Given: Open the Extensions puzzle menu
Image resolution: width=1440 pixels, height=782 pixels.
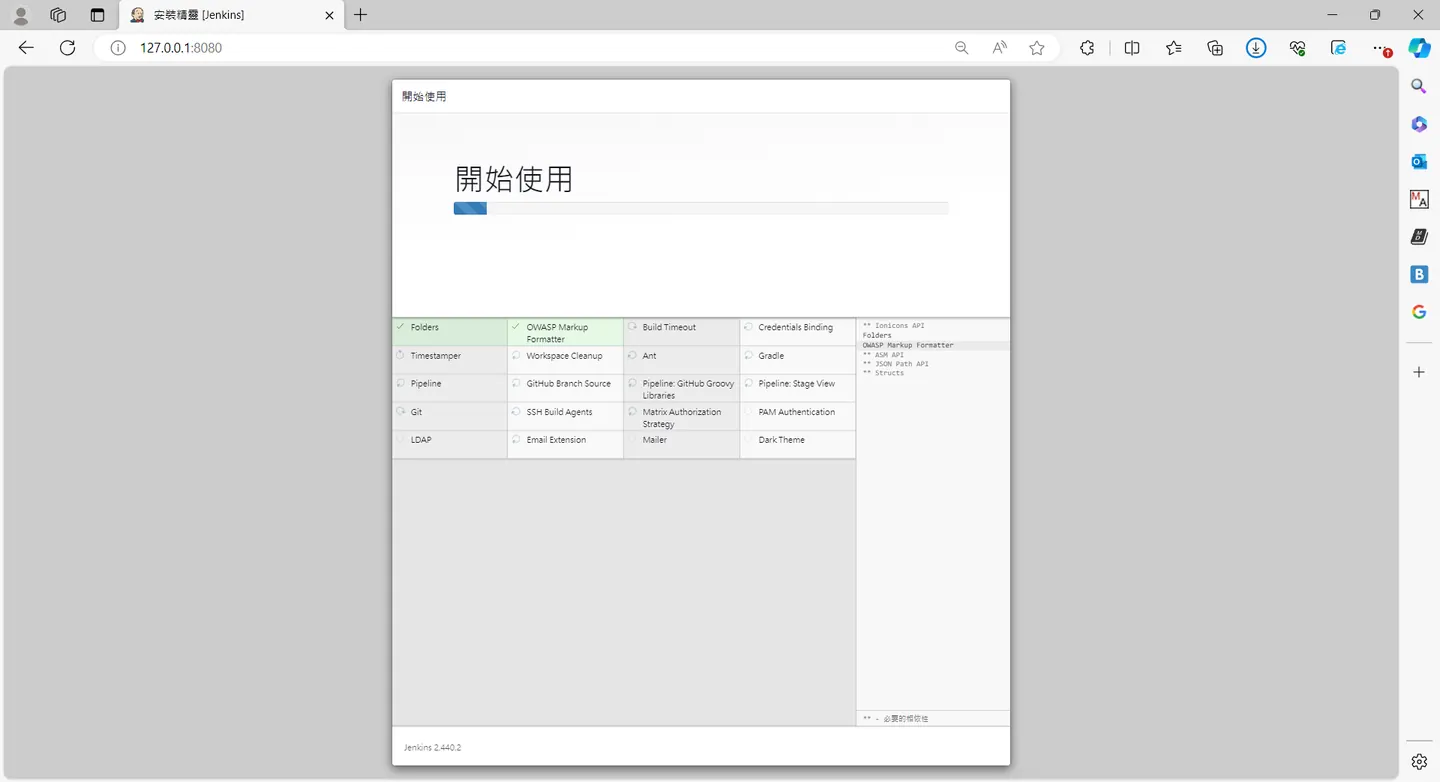Looking at the screenshot, I should [x=1087, y=47].
